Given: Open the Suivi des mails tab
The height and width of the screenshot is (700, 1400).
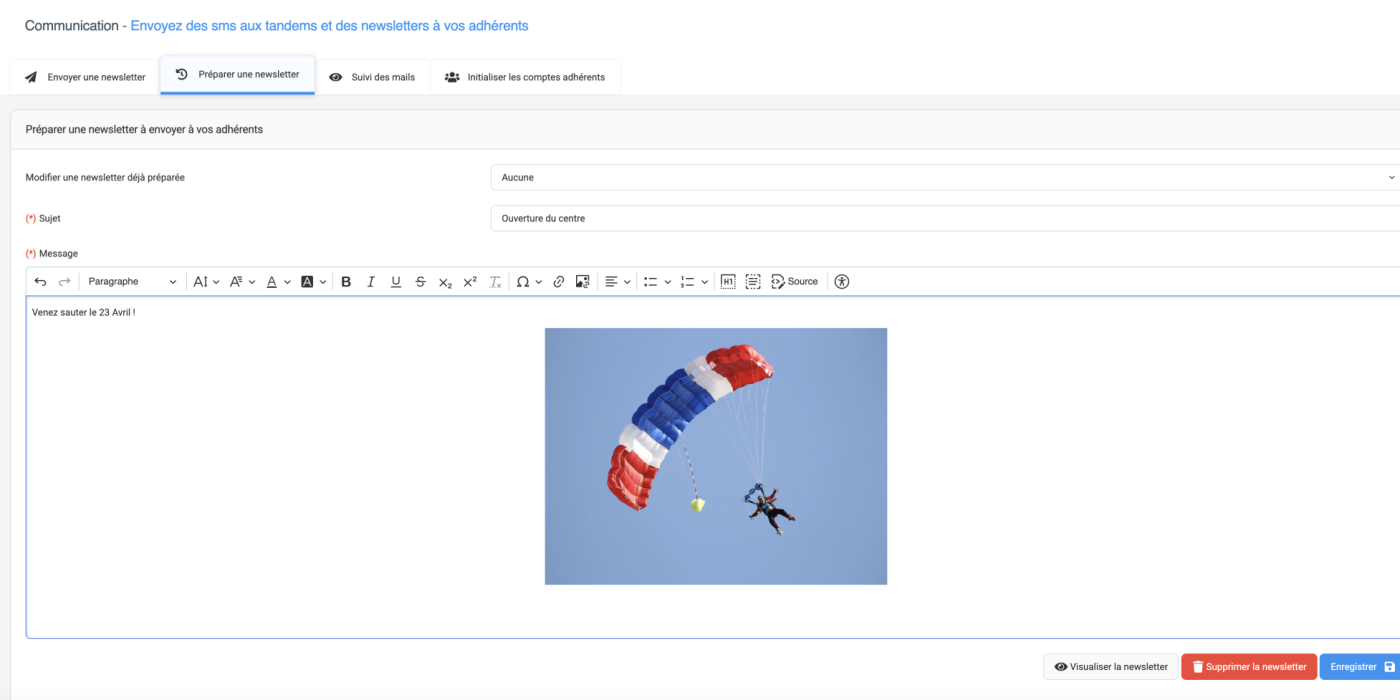Looking at the screenshot, I should click(x=372, y=77).
